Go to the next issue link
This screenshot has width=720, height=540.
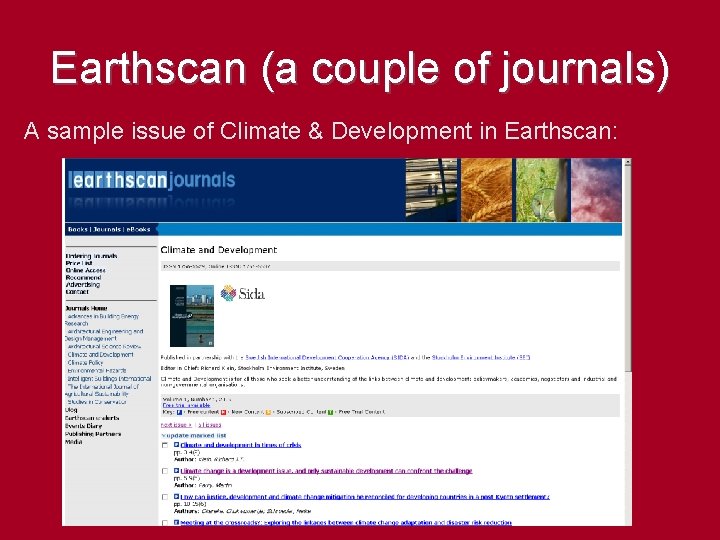pyautogui.click(x=176, y=425)
